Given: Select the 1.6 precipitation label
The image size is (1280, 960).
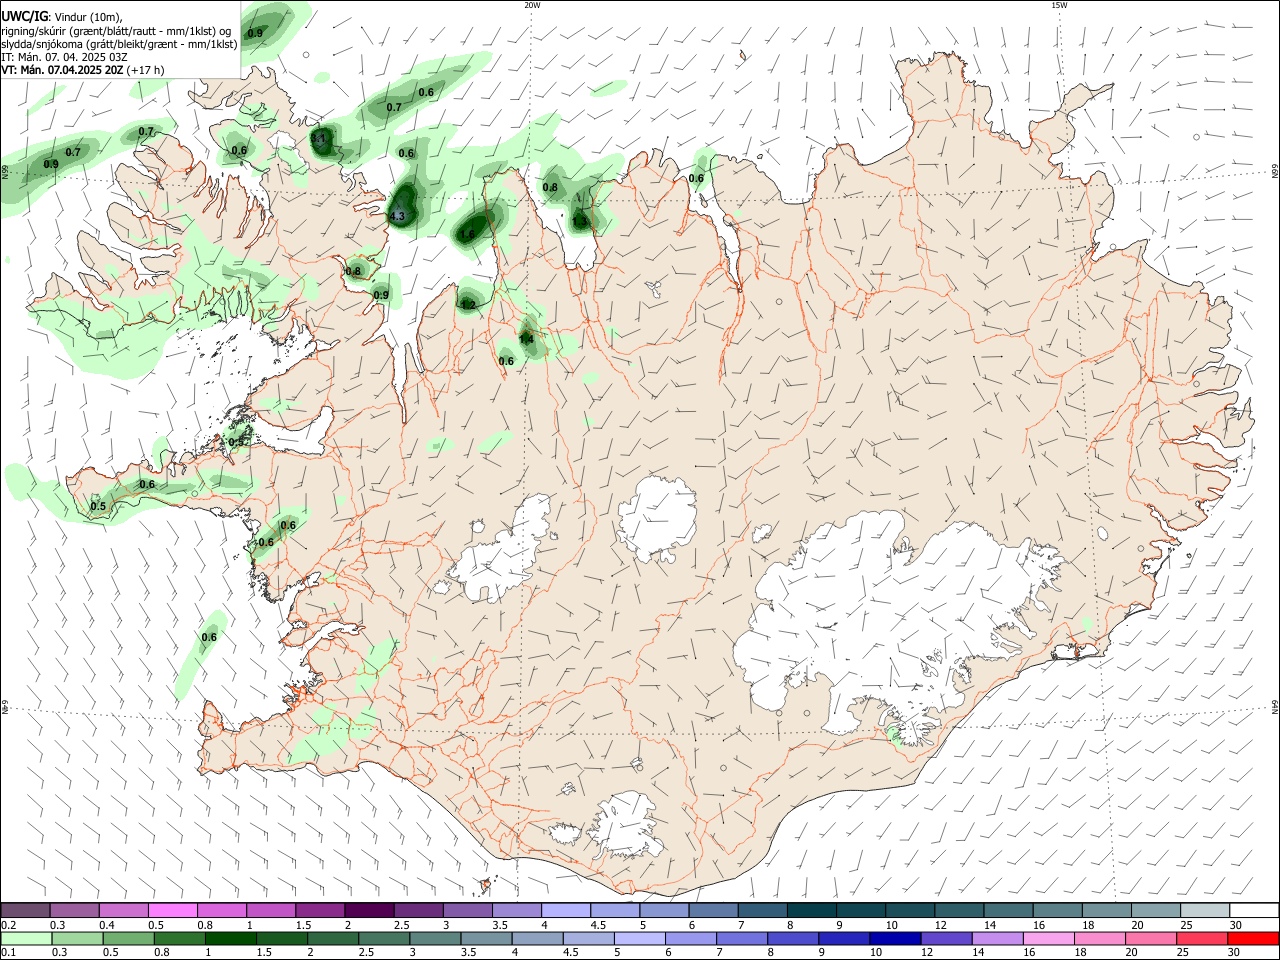Looking at the screenshot, I should 467,235.
